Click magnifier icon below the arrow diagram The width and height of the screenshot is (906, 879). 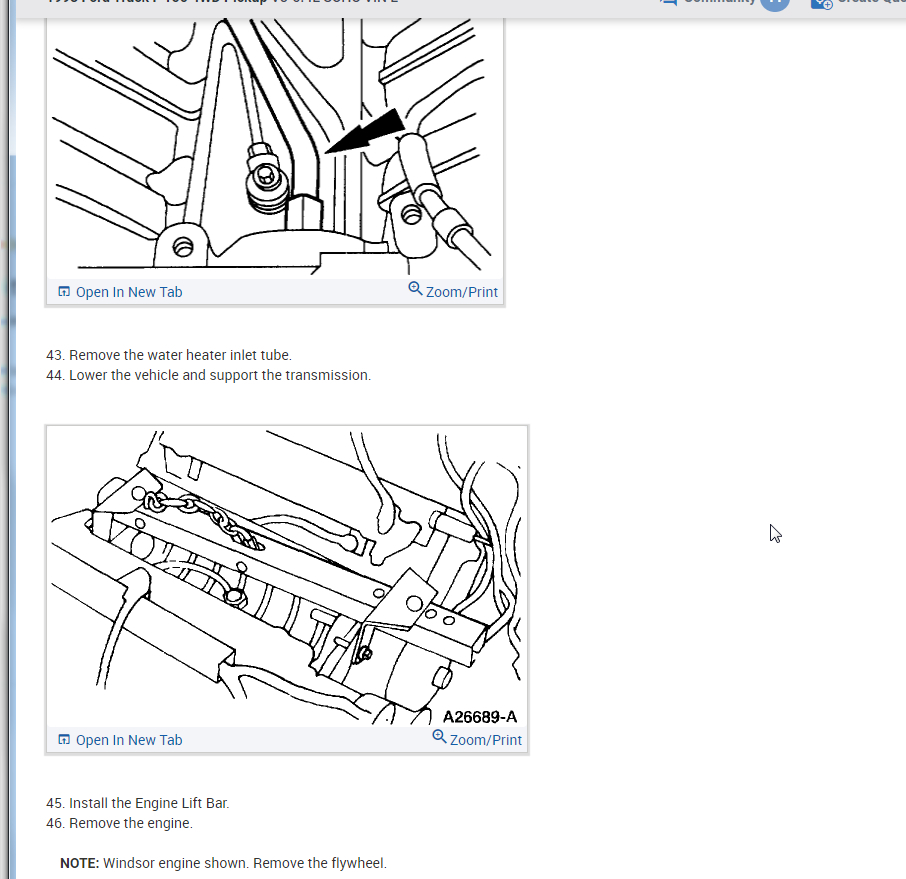pos(415,288)
